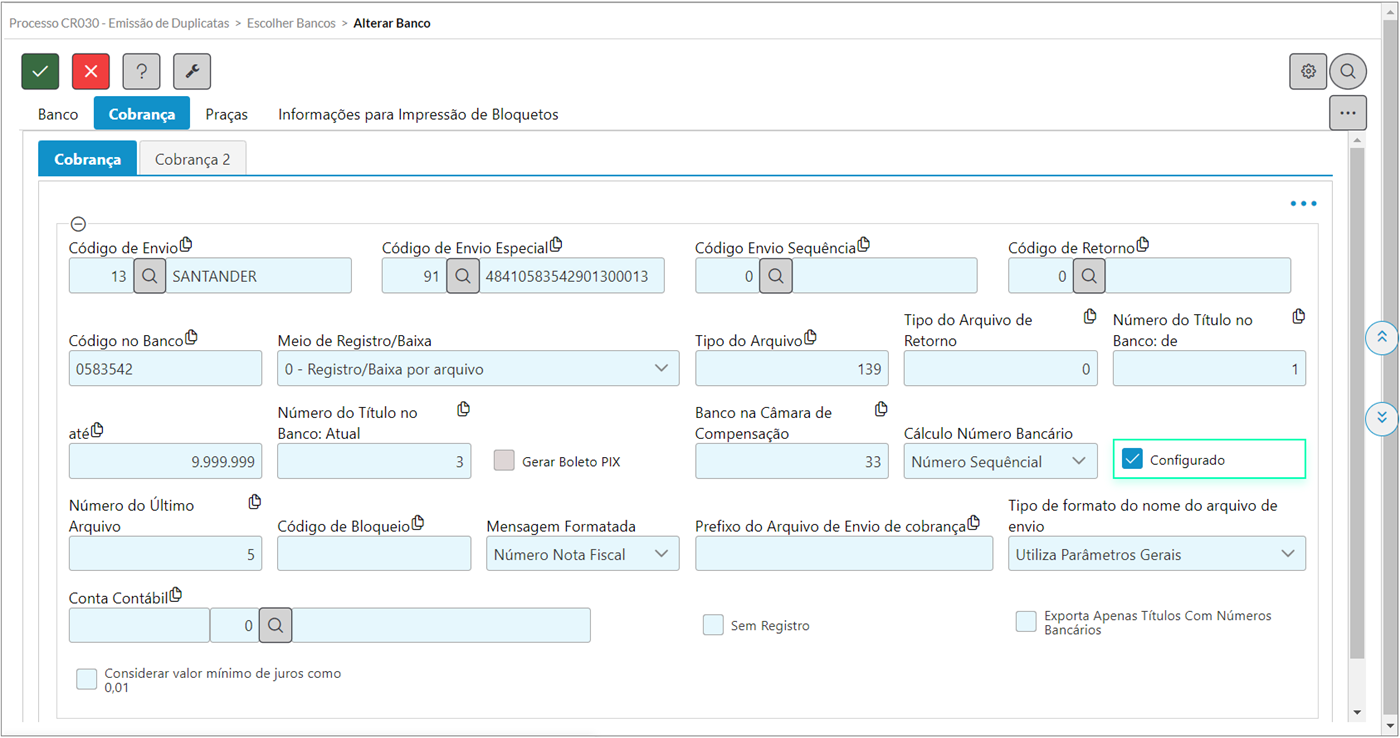Click the green confirm checkmark button
1400x738 pixels.
click(x=41, y=72)
